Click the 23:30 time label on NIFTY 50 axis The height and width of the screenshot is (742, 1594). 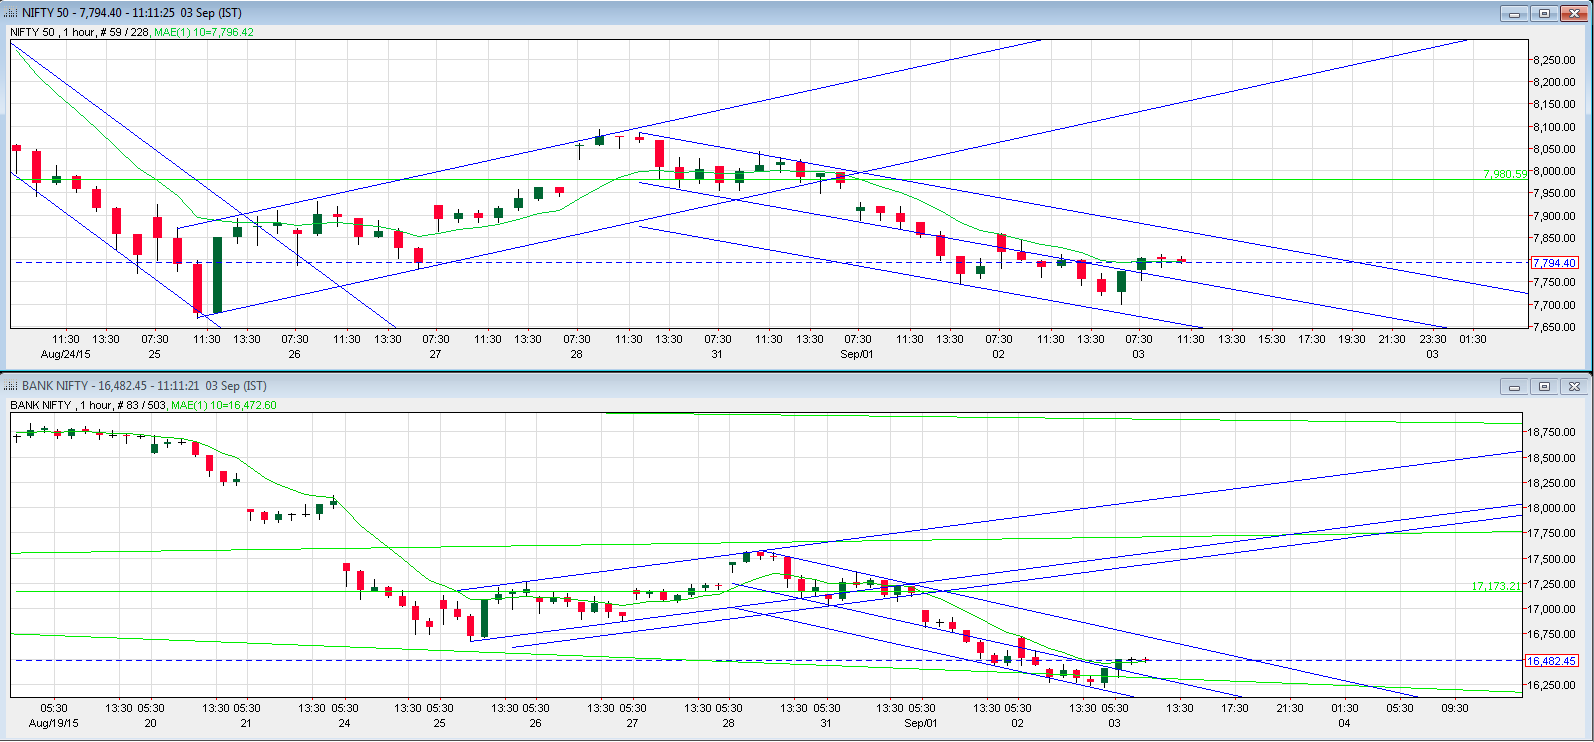pos(1433,339)
